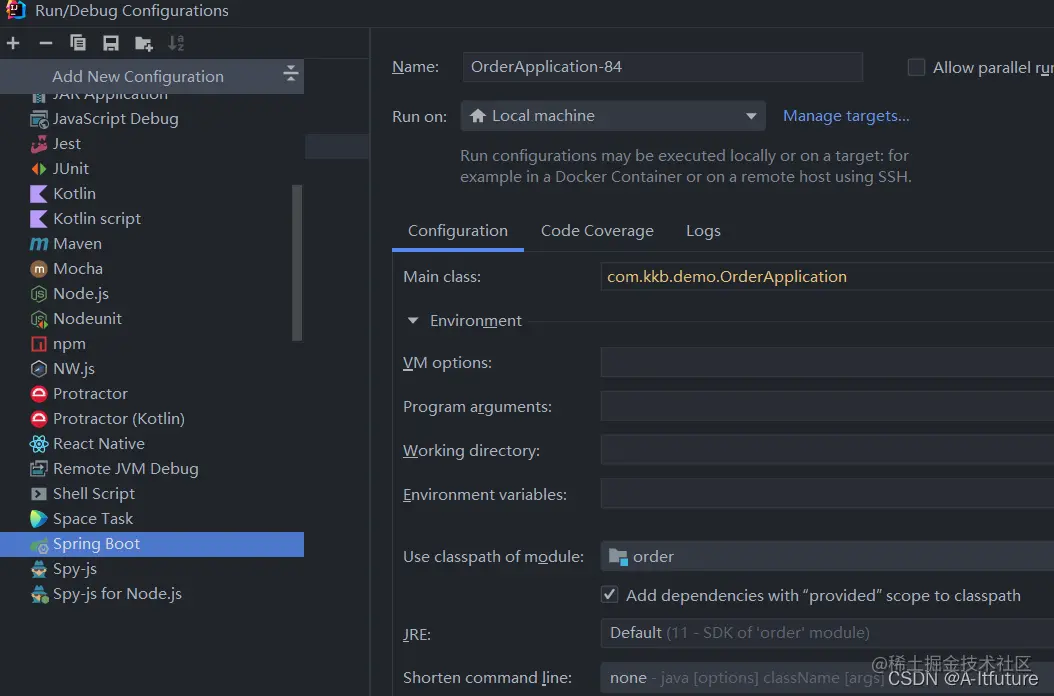Viewport: 1054px width, 696px height.
Task: Select Spy-js configuration type
Action: pyautogui.click(x=152, y=569)
